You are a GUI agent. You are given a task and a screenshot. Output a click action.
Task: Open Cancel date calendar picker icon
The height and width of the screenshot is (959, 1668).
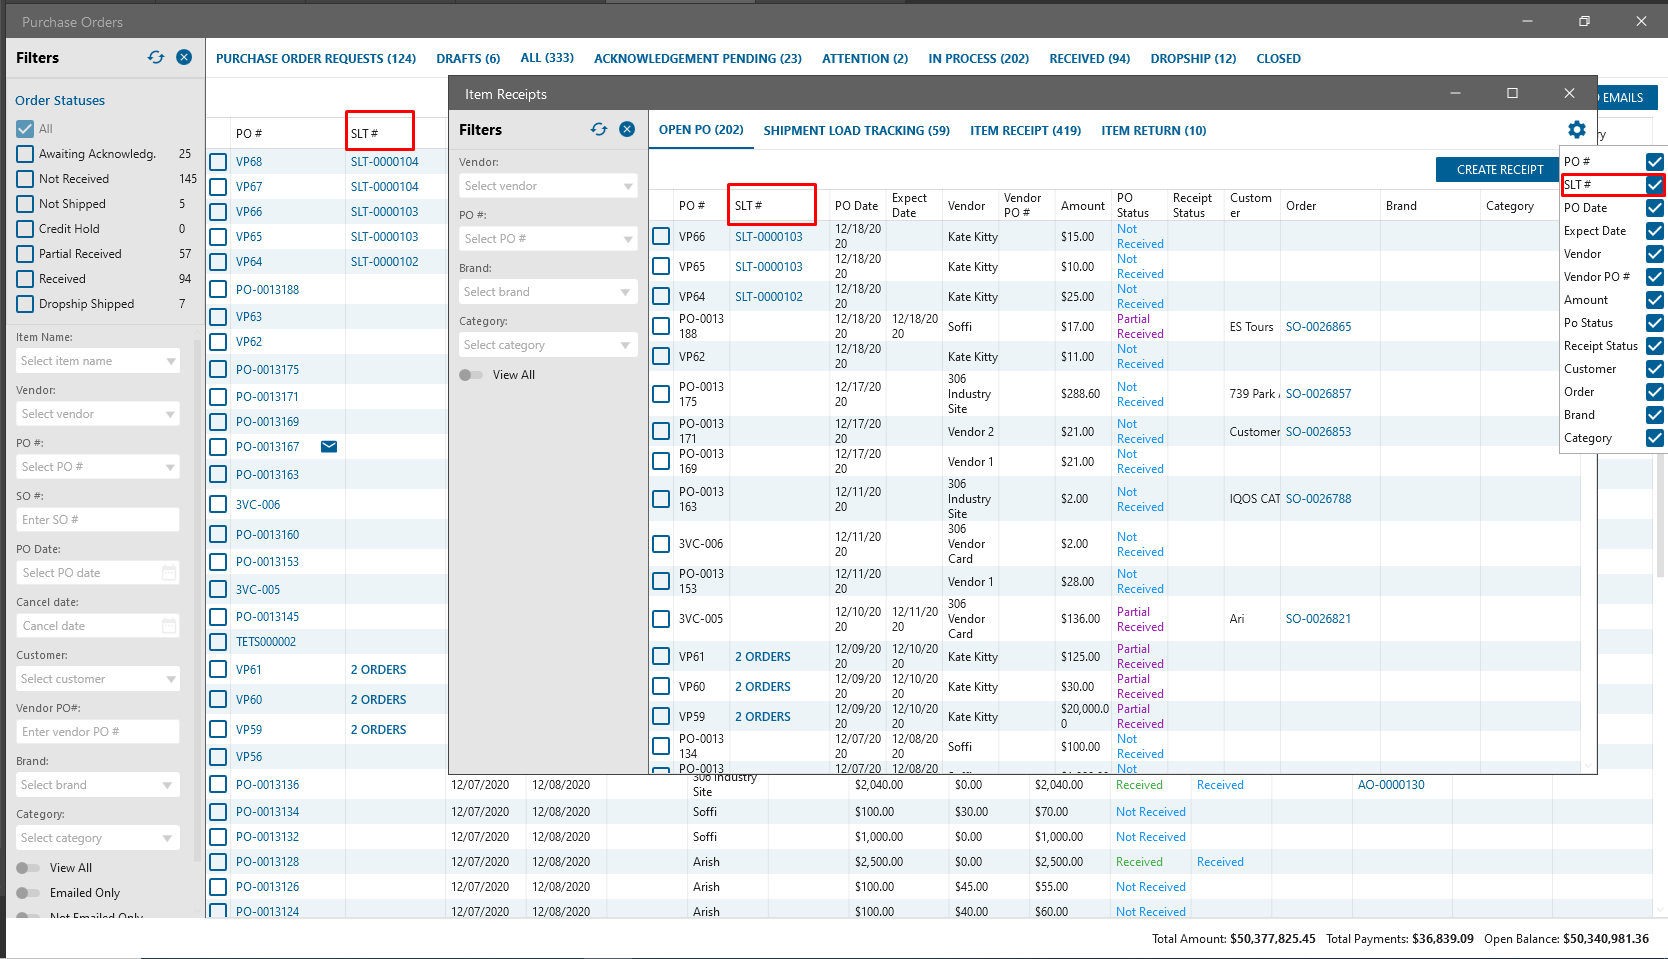click(x=169, y=626)
